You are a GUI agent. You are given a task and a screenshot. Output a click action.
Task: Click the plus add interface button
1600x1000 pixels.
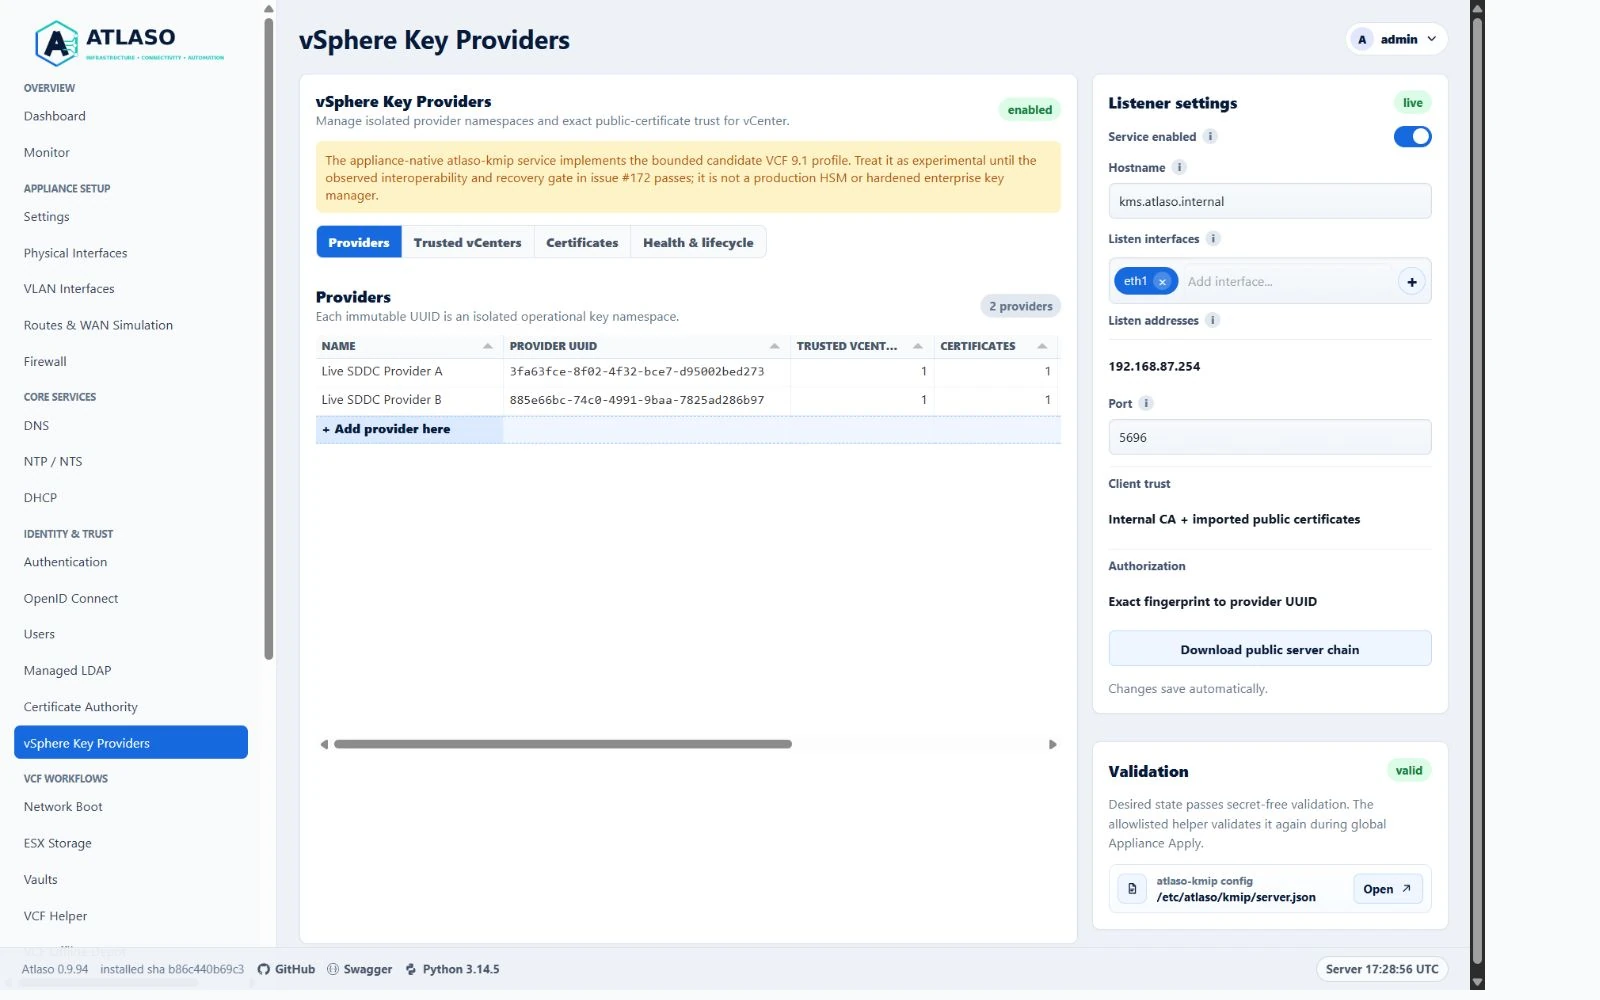(x=1411, y=282)
